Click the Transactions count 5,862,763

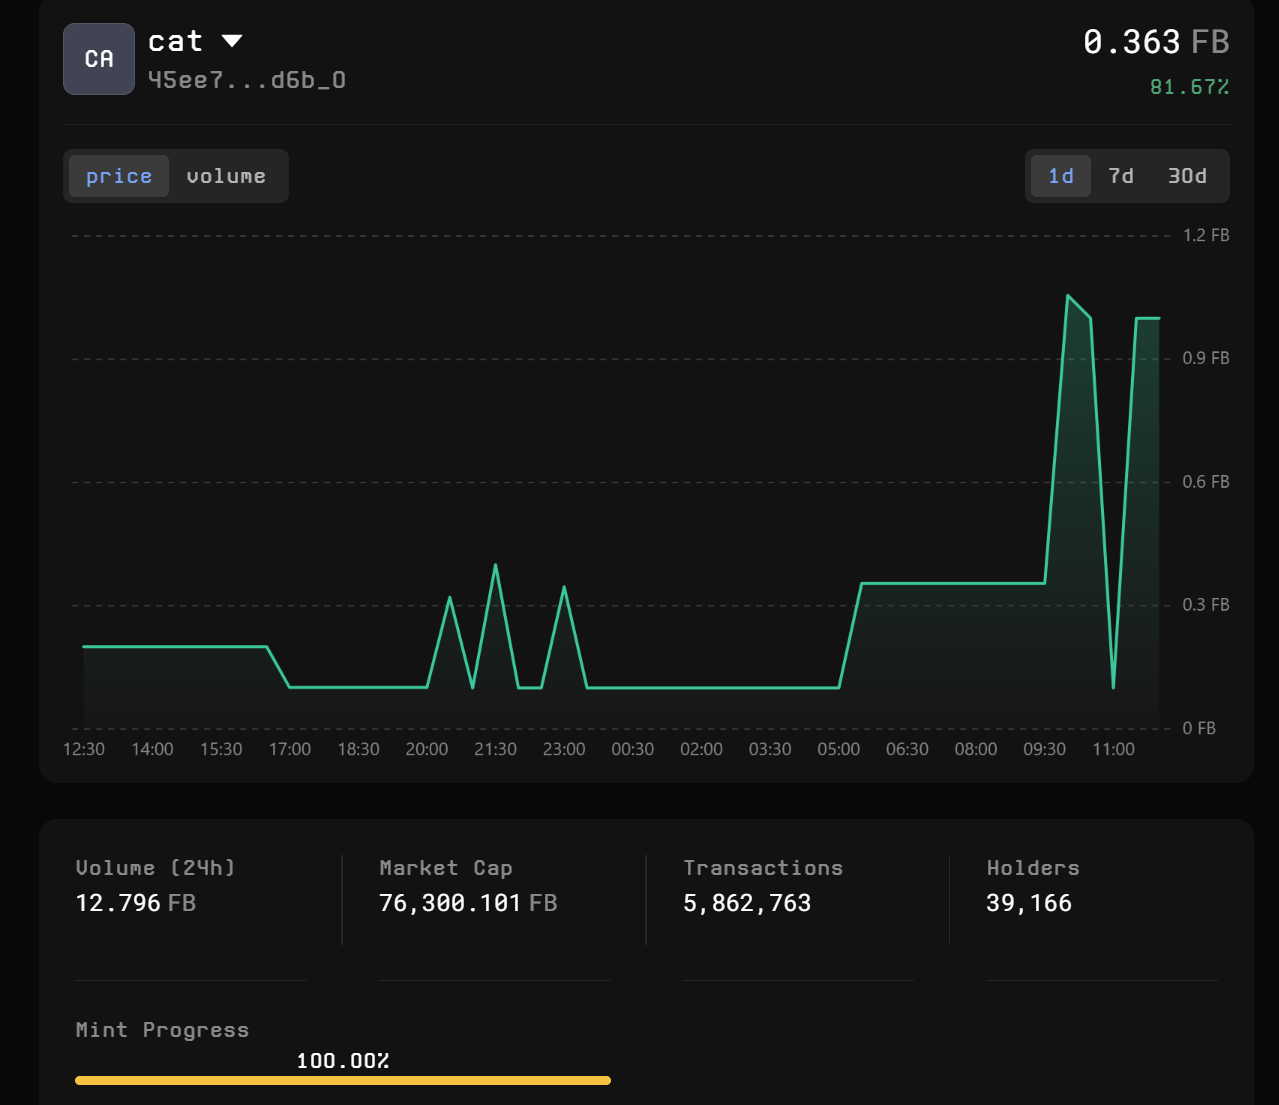tap(746, 903)
